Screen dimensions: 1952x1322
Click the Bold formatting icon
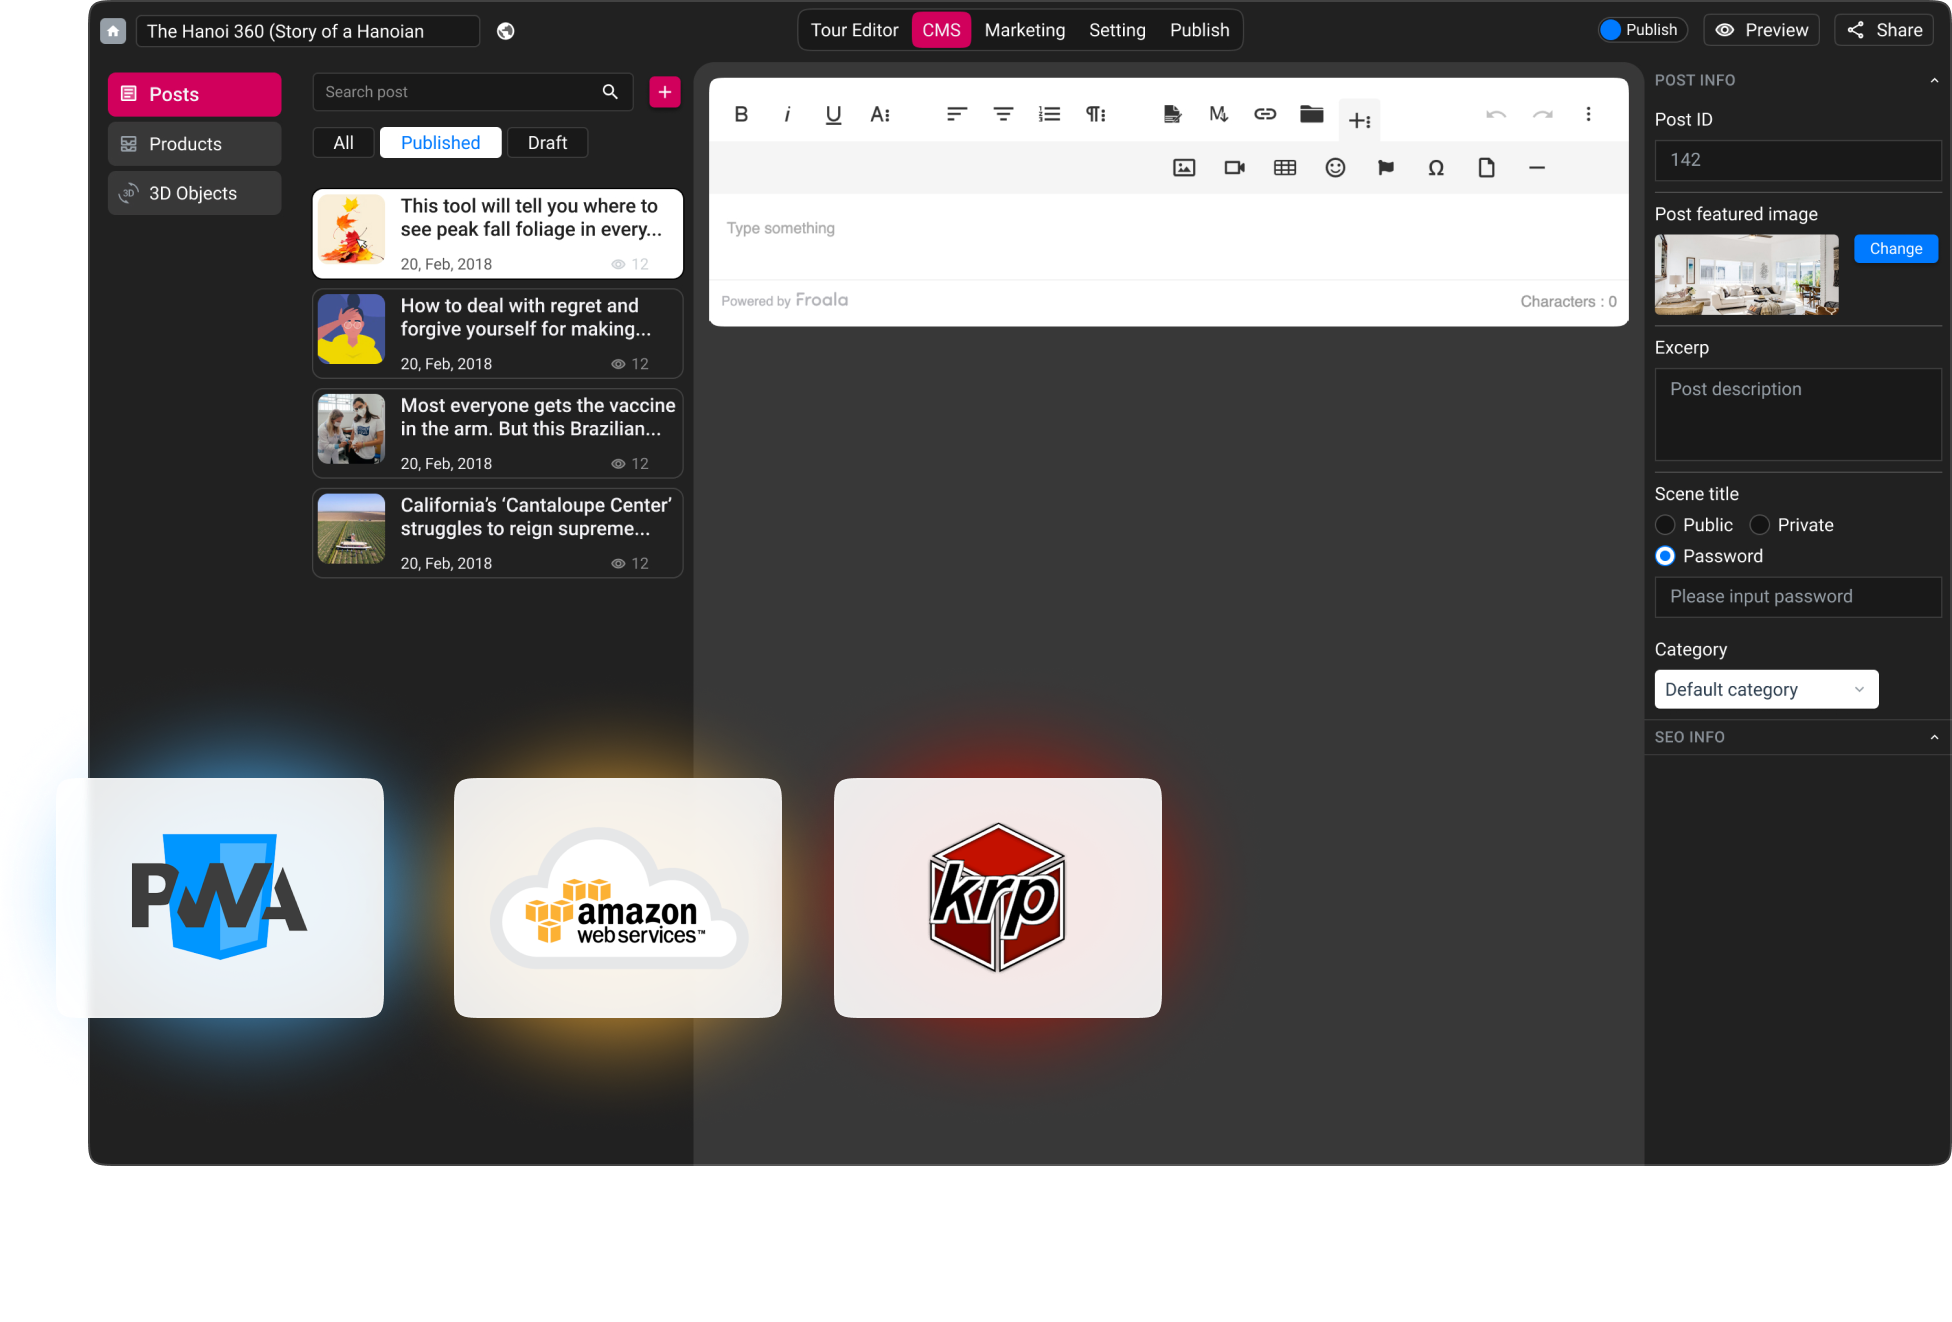[739, 115]
